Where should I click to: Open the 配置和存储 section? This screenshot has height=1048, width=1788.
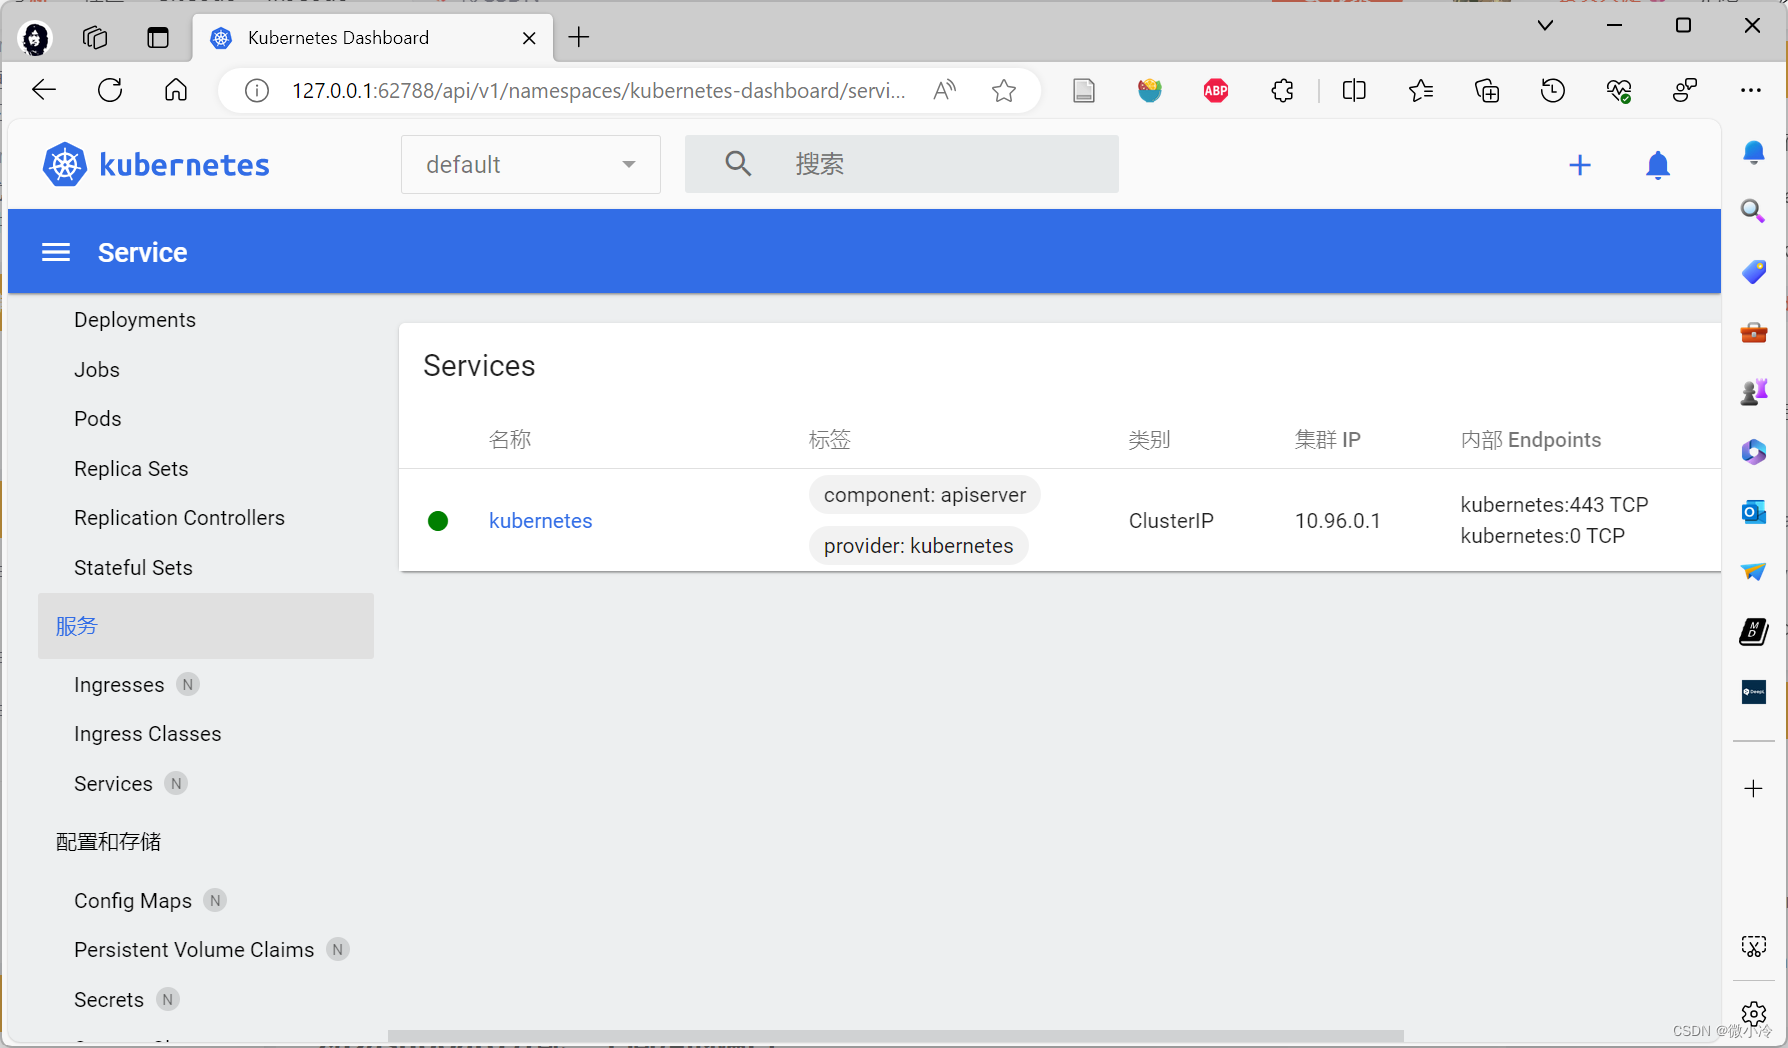point(108,842)
